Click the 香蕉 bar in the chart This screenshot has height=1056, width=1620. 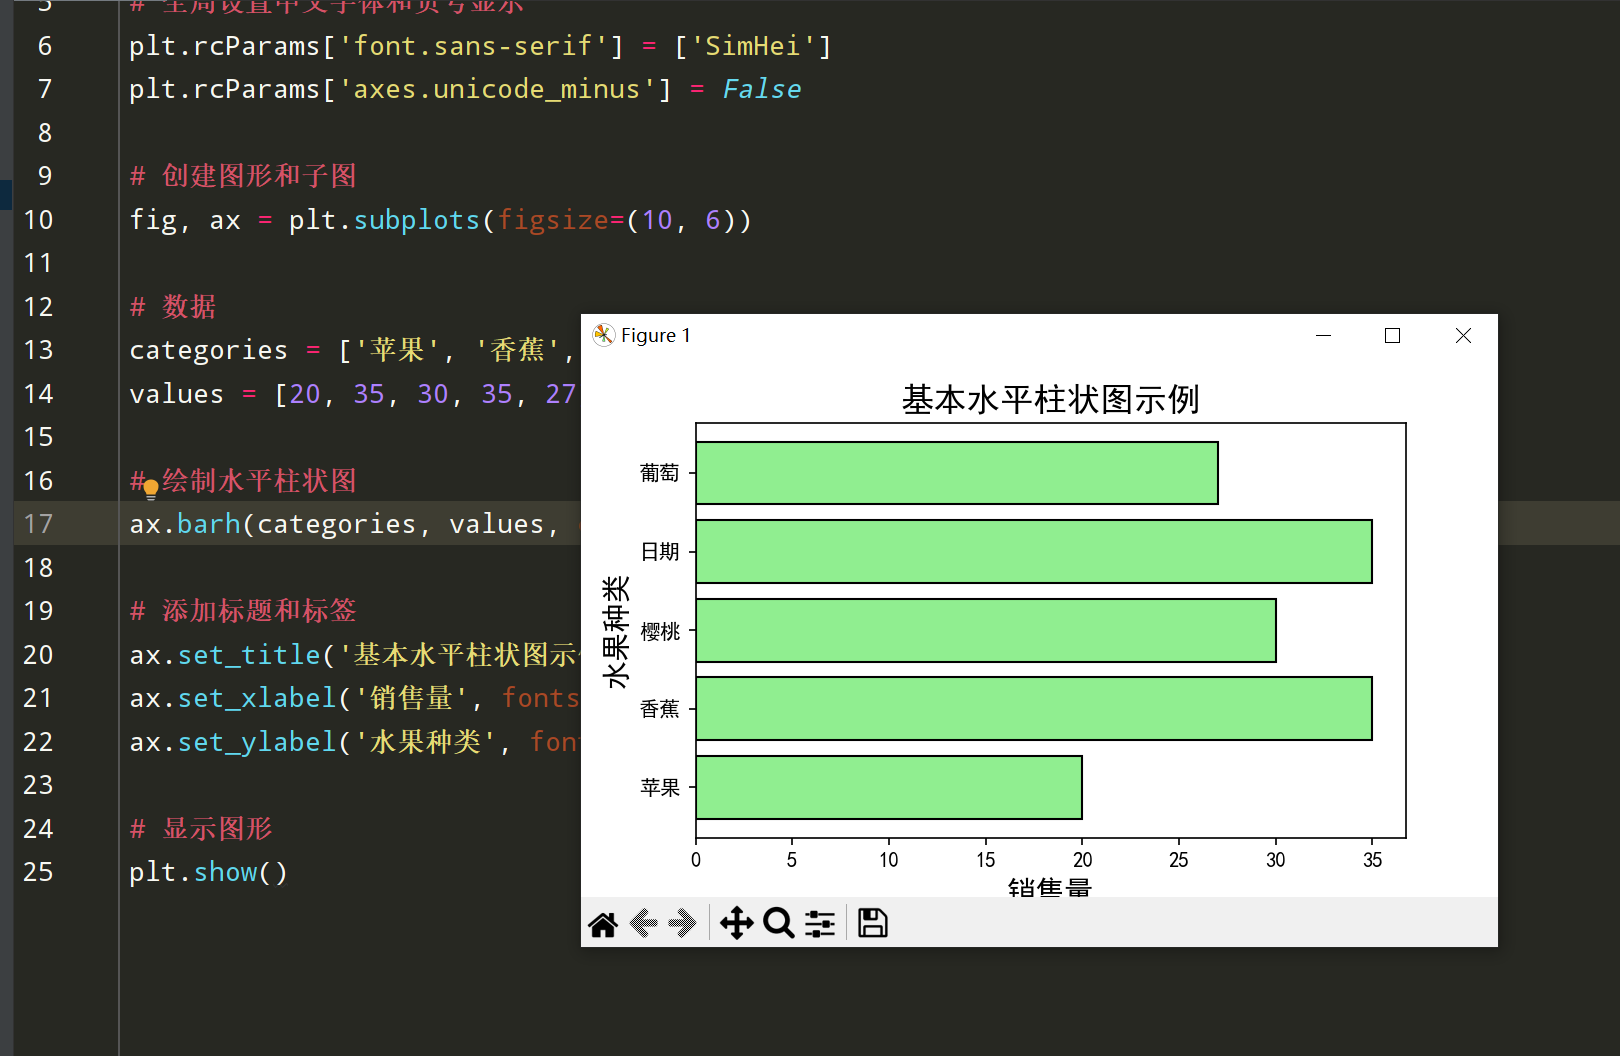(x=1034, y=709)
